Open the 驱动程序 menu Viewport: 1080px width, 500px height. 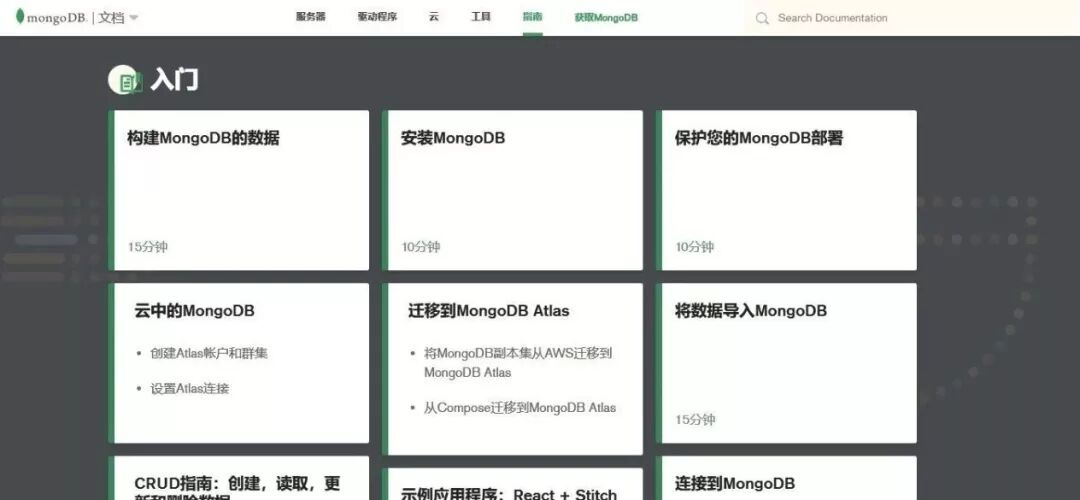[377, 17]
